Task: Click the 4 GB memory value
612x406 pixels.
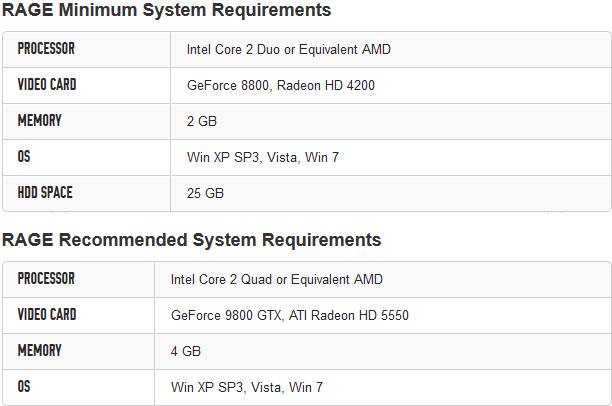Action: (x=186, y=351)
